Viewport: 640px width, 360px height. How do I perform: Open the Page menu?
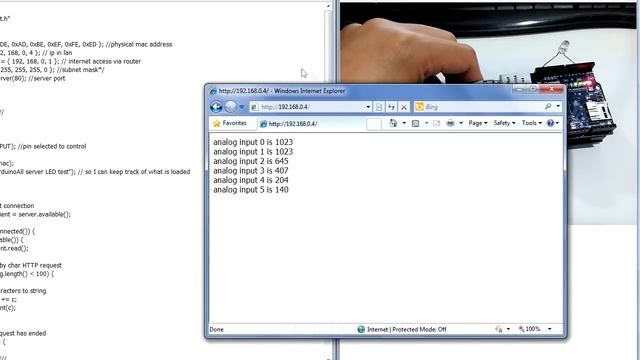pos(478,123)
